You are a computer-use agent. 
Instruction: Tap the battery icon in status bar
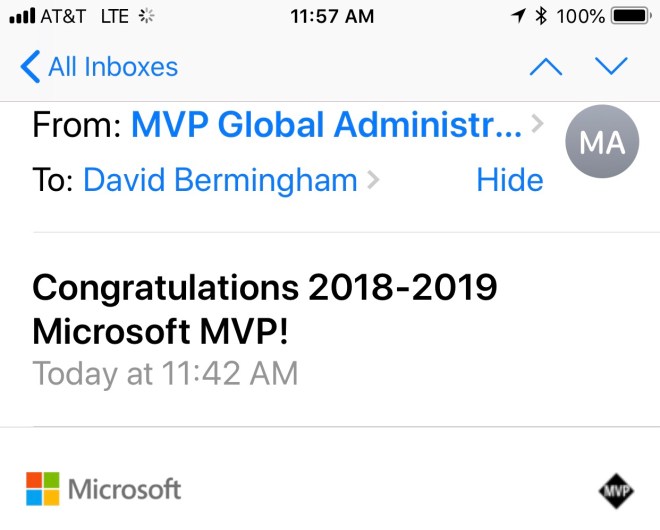[630, 16]
